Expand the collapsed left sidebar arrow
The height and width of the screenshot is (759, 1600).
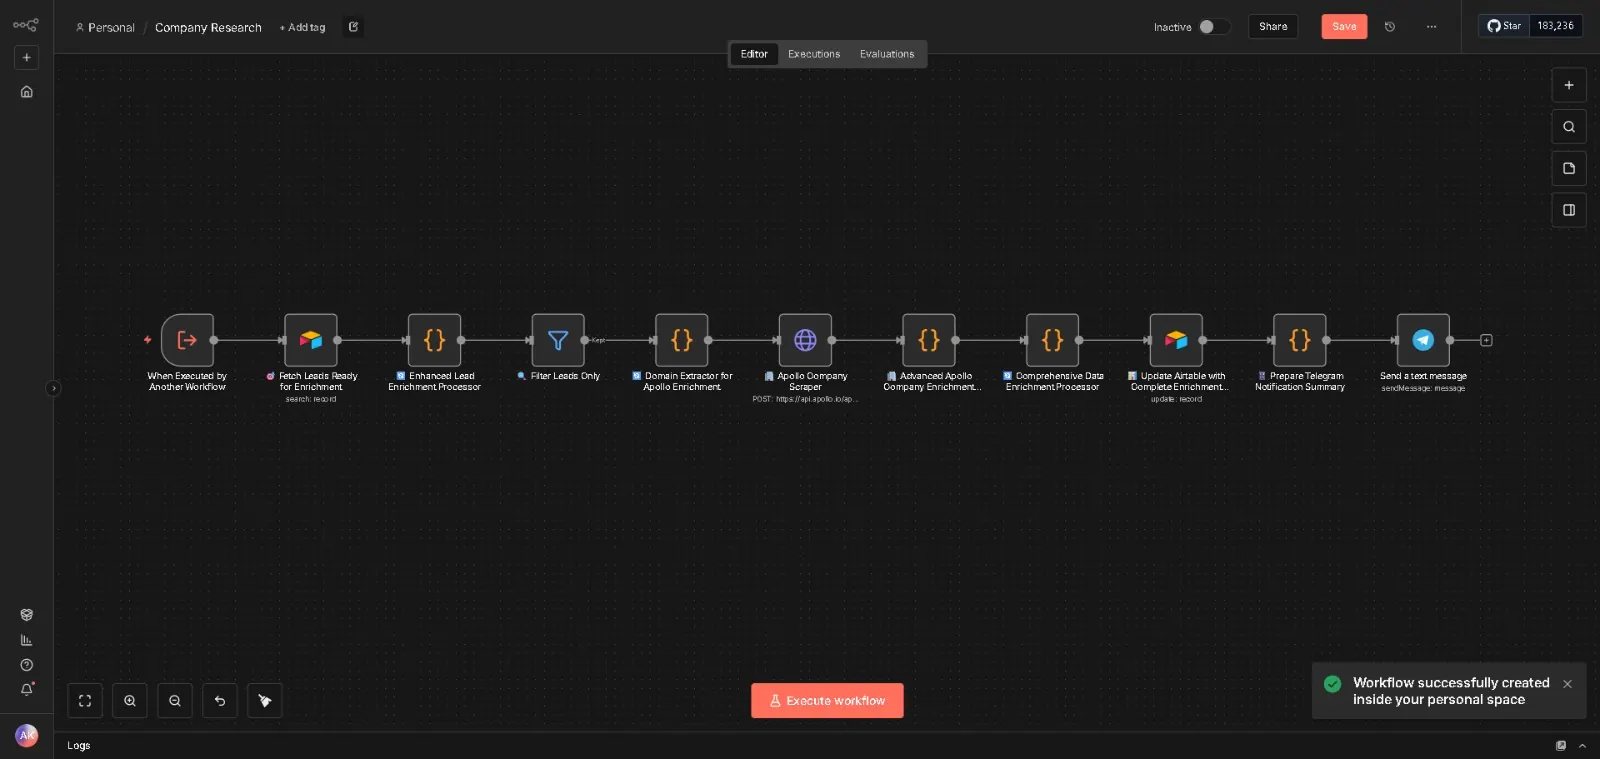point(53,388)
